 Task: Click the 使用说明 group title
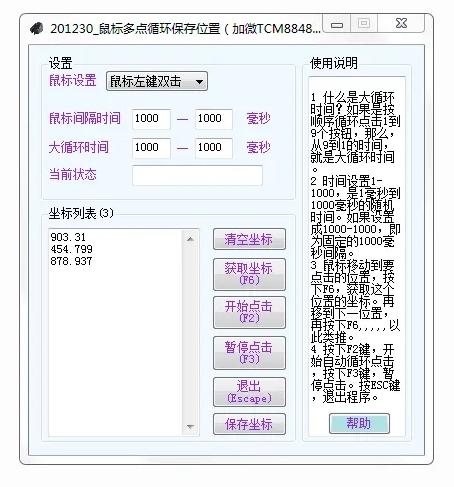(x=334, y=63)
